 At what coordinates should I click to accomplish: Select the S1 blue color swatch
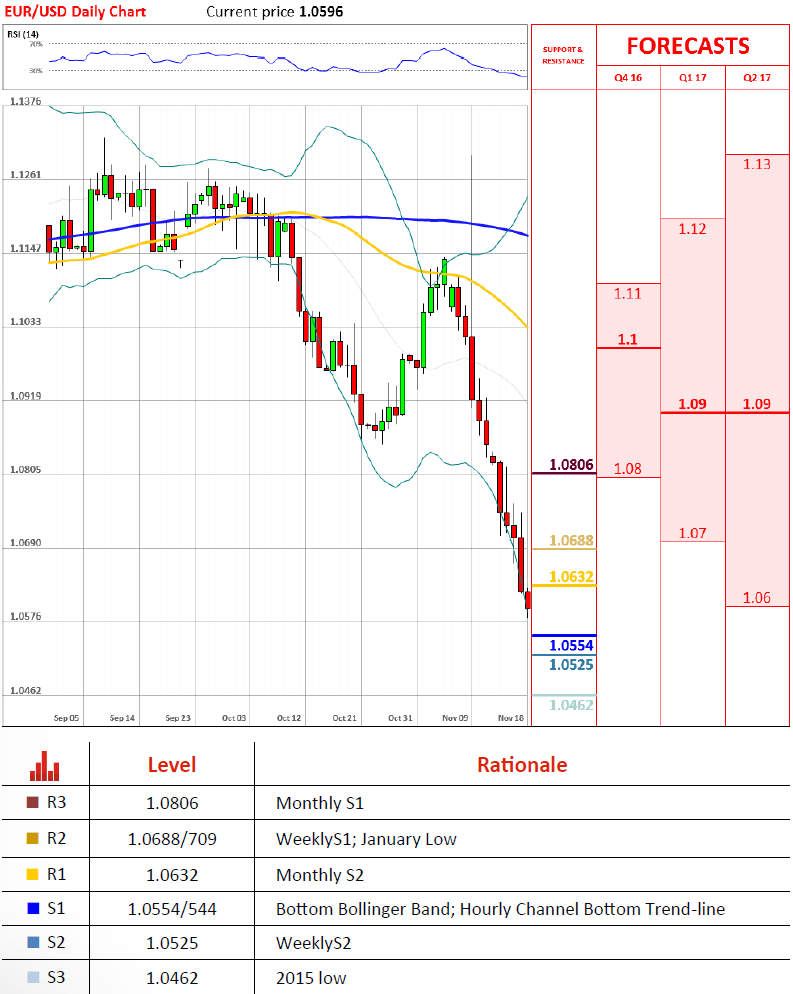(33, 909)
